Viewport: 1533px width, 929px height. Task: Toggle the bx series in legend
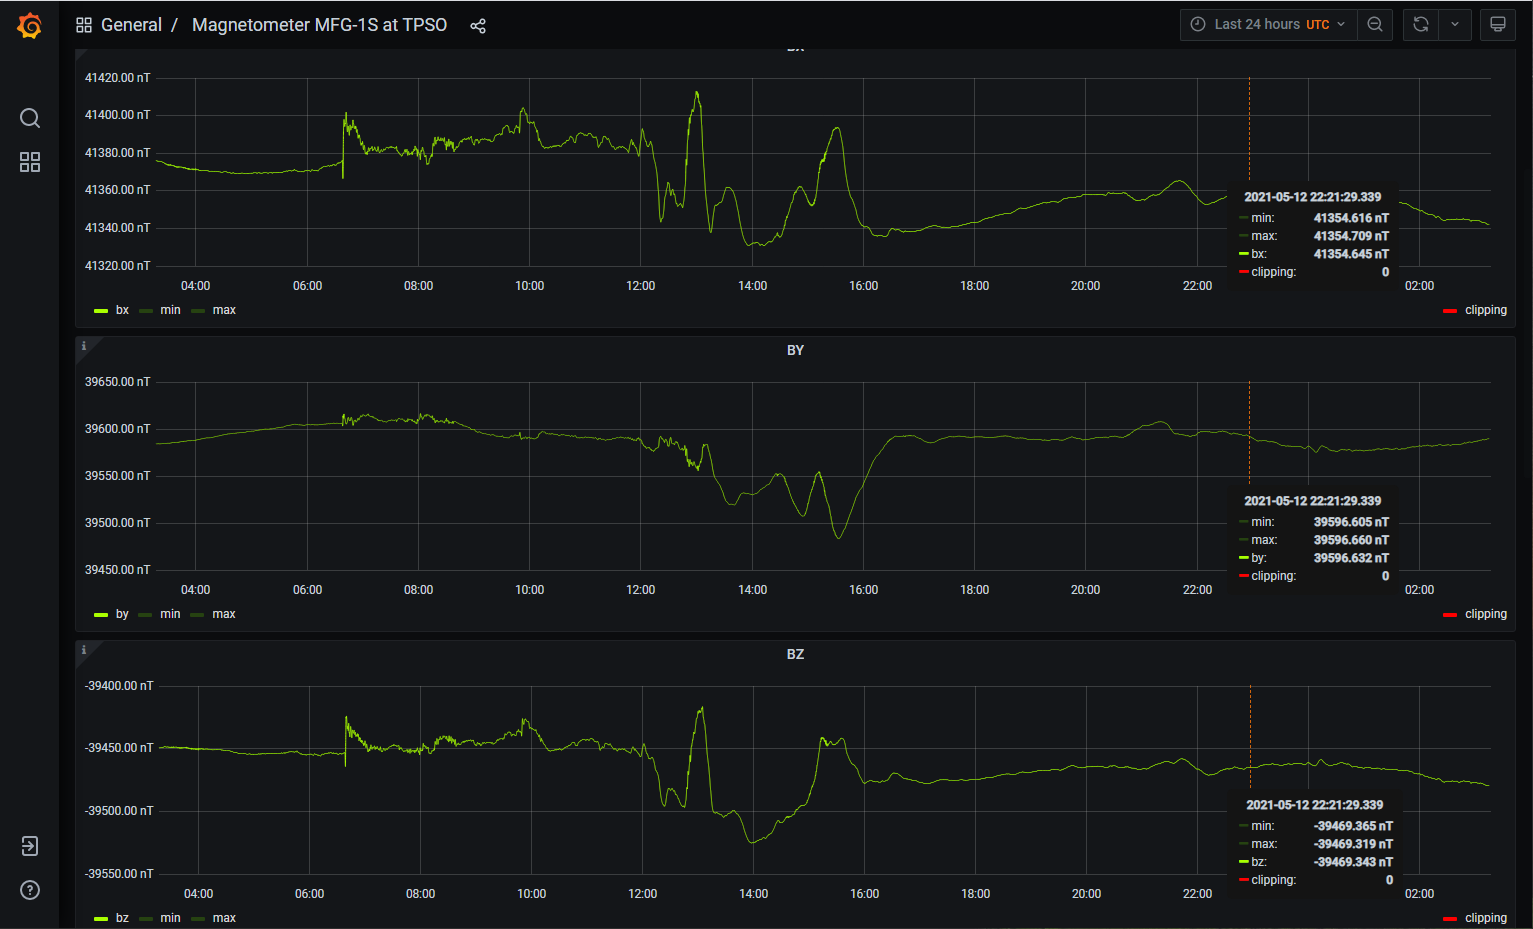(x=122, y=310)
